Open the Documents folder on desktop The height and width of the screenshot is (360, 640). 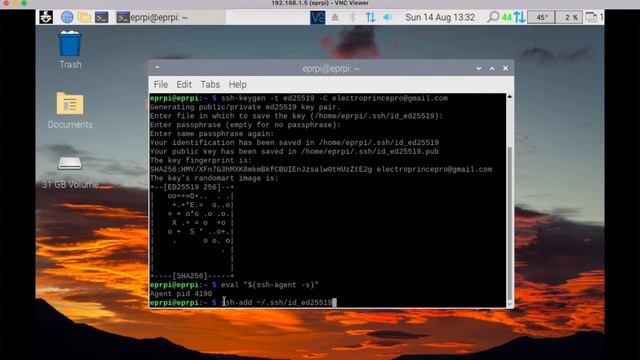(x=70, y=110)
